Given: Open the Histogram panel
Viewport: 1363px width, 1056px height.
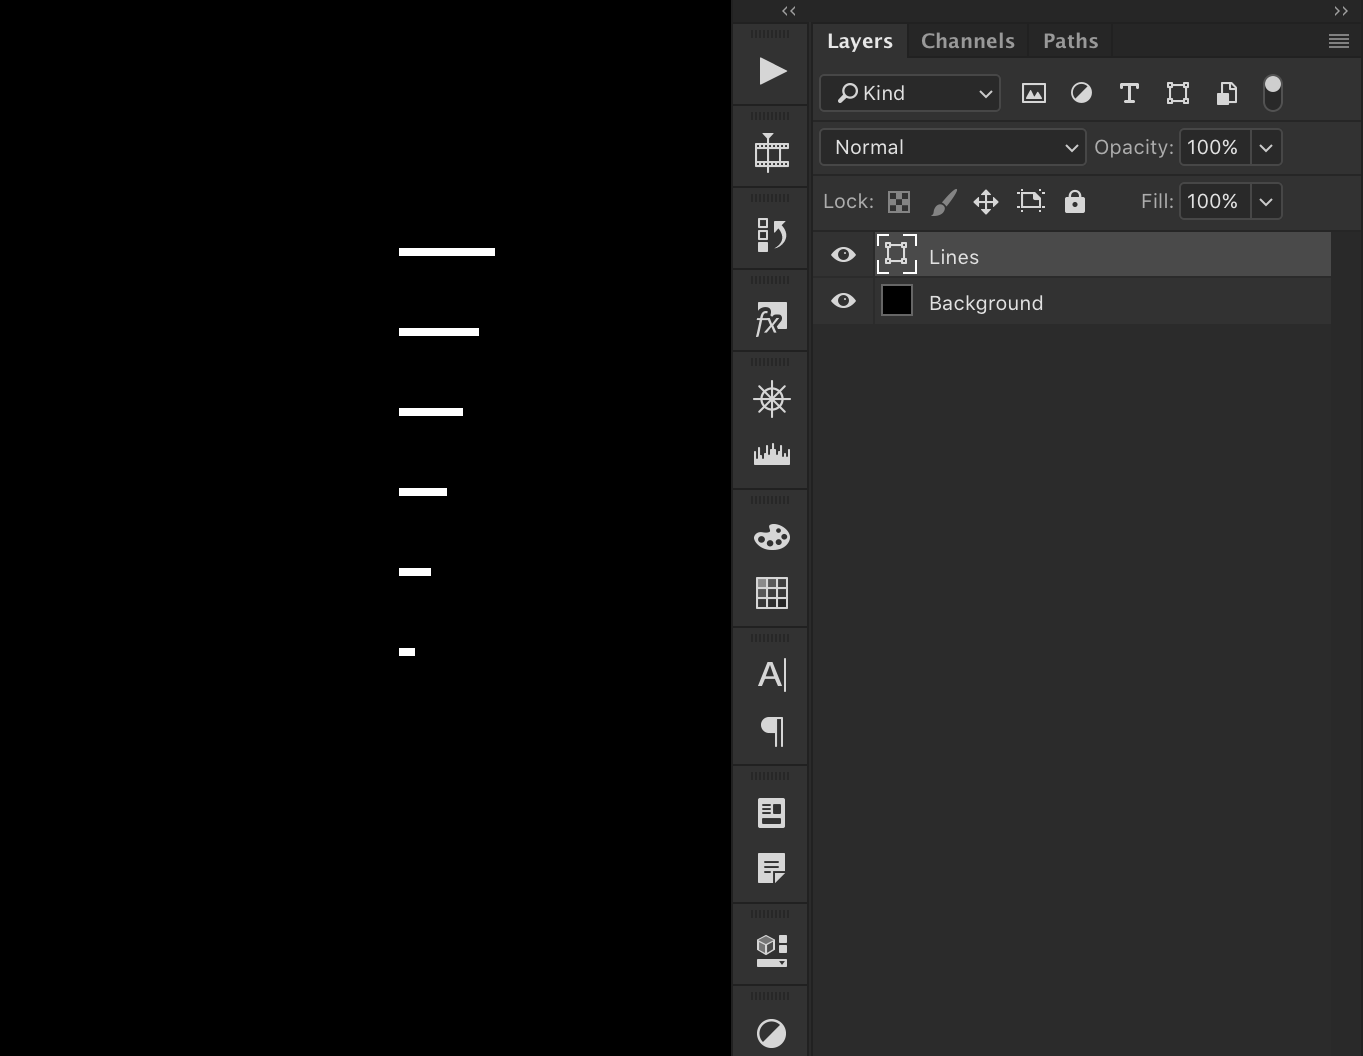Looking at the screenshot, I should 770,453.
